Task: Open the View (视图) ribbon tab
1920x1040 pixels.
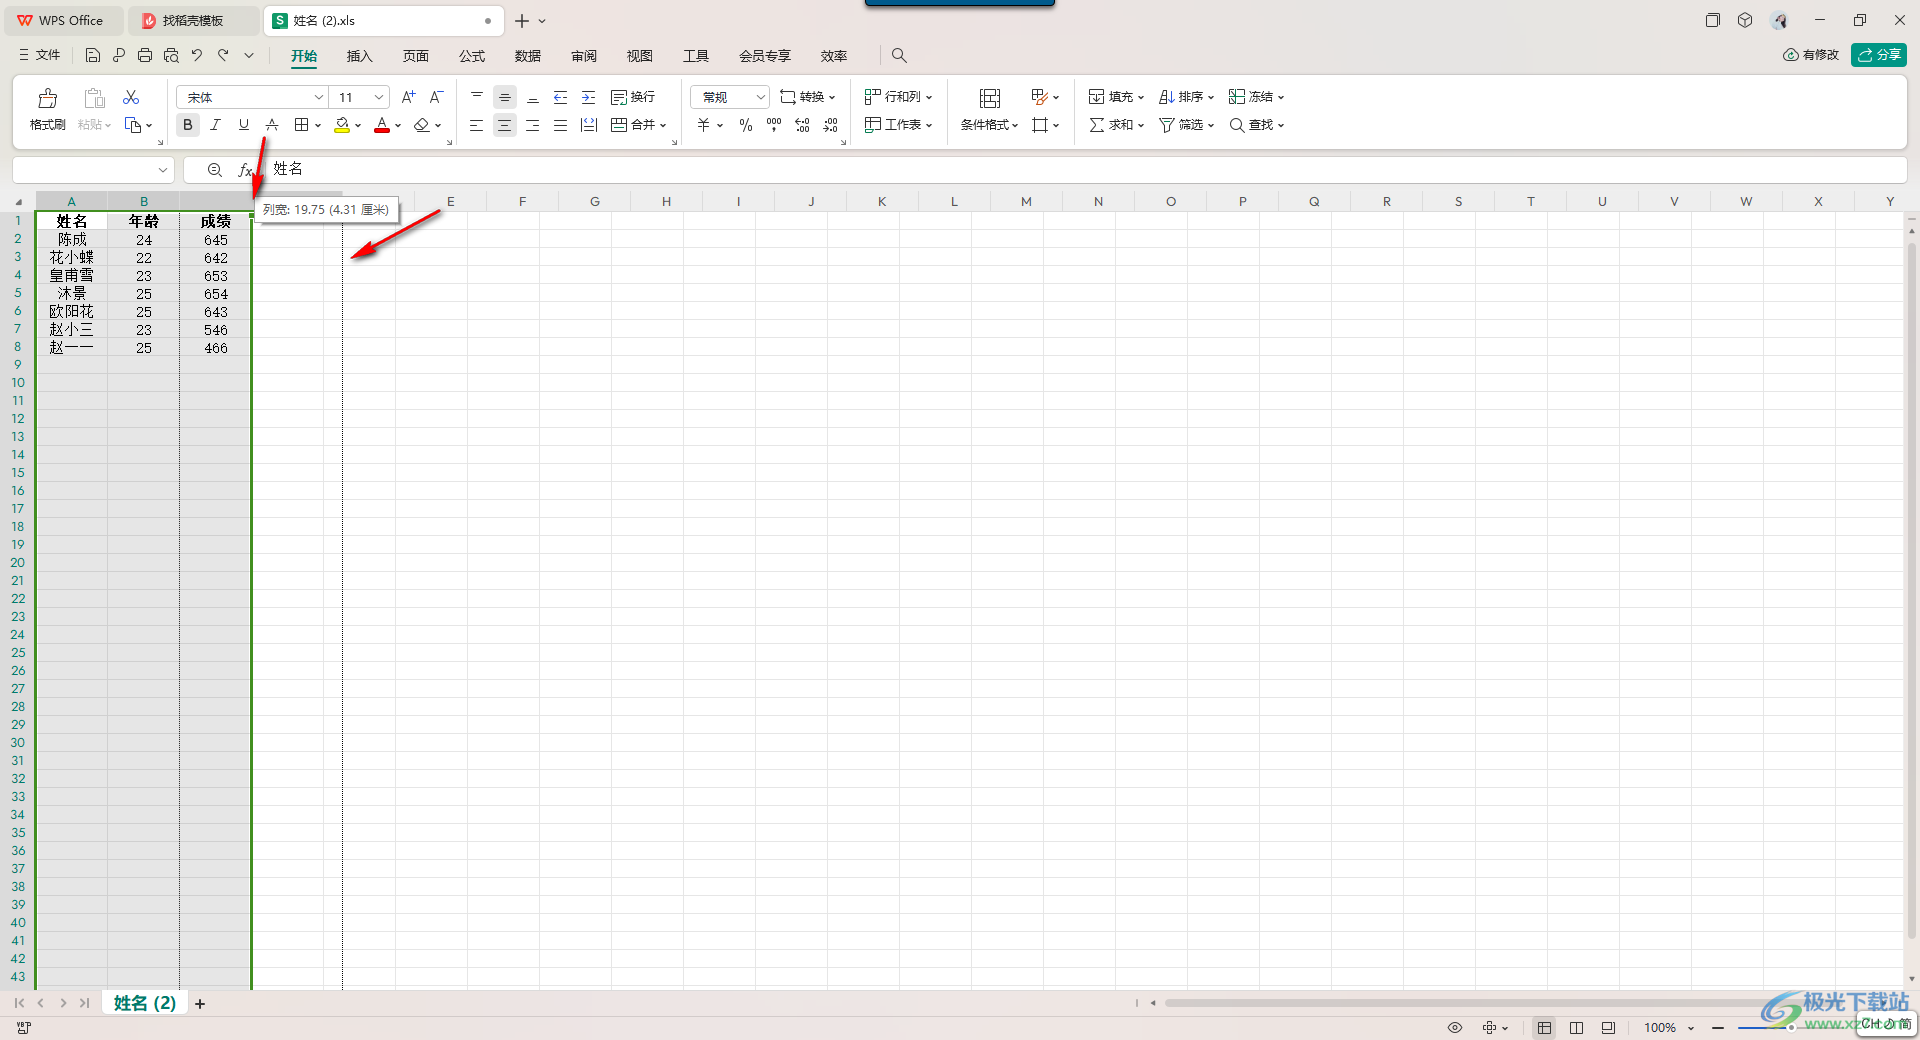Action: [639, 56]
